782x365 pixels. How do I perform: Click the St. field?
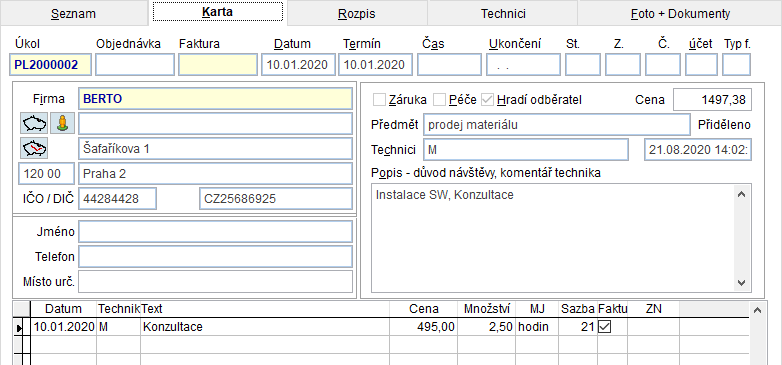pos(583,65)
